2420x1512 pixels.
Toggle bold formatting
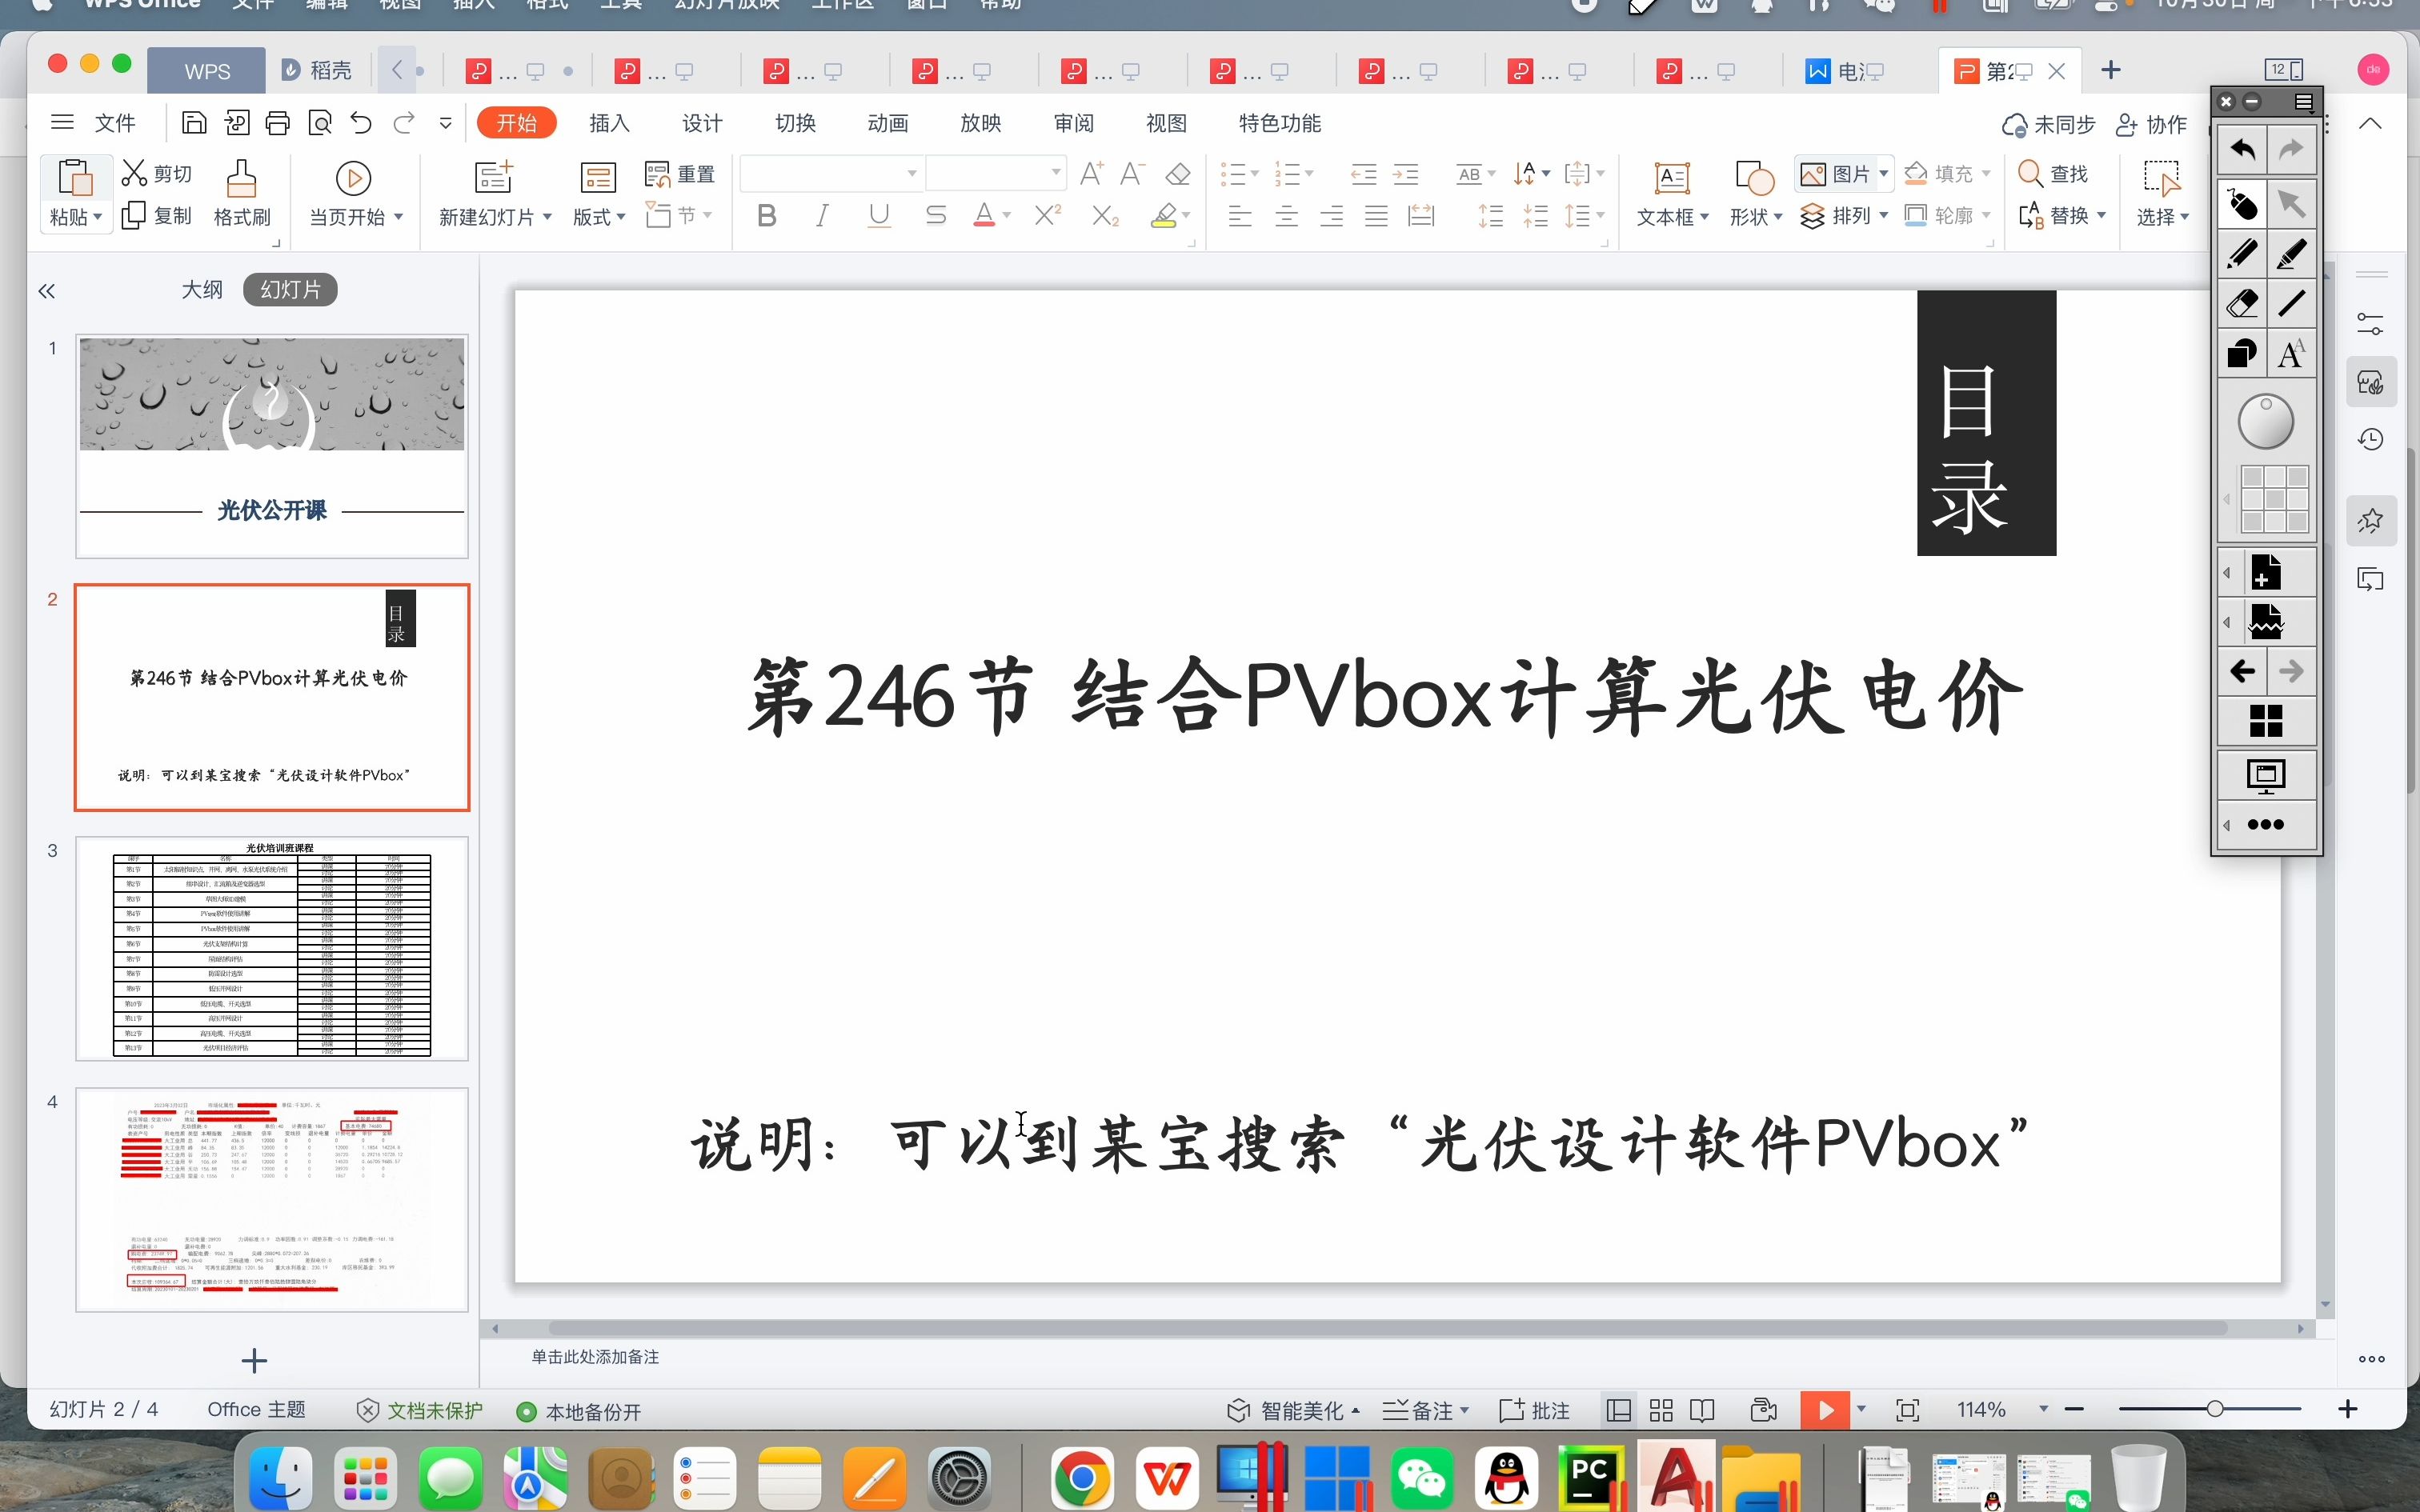coord(766,214)
